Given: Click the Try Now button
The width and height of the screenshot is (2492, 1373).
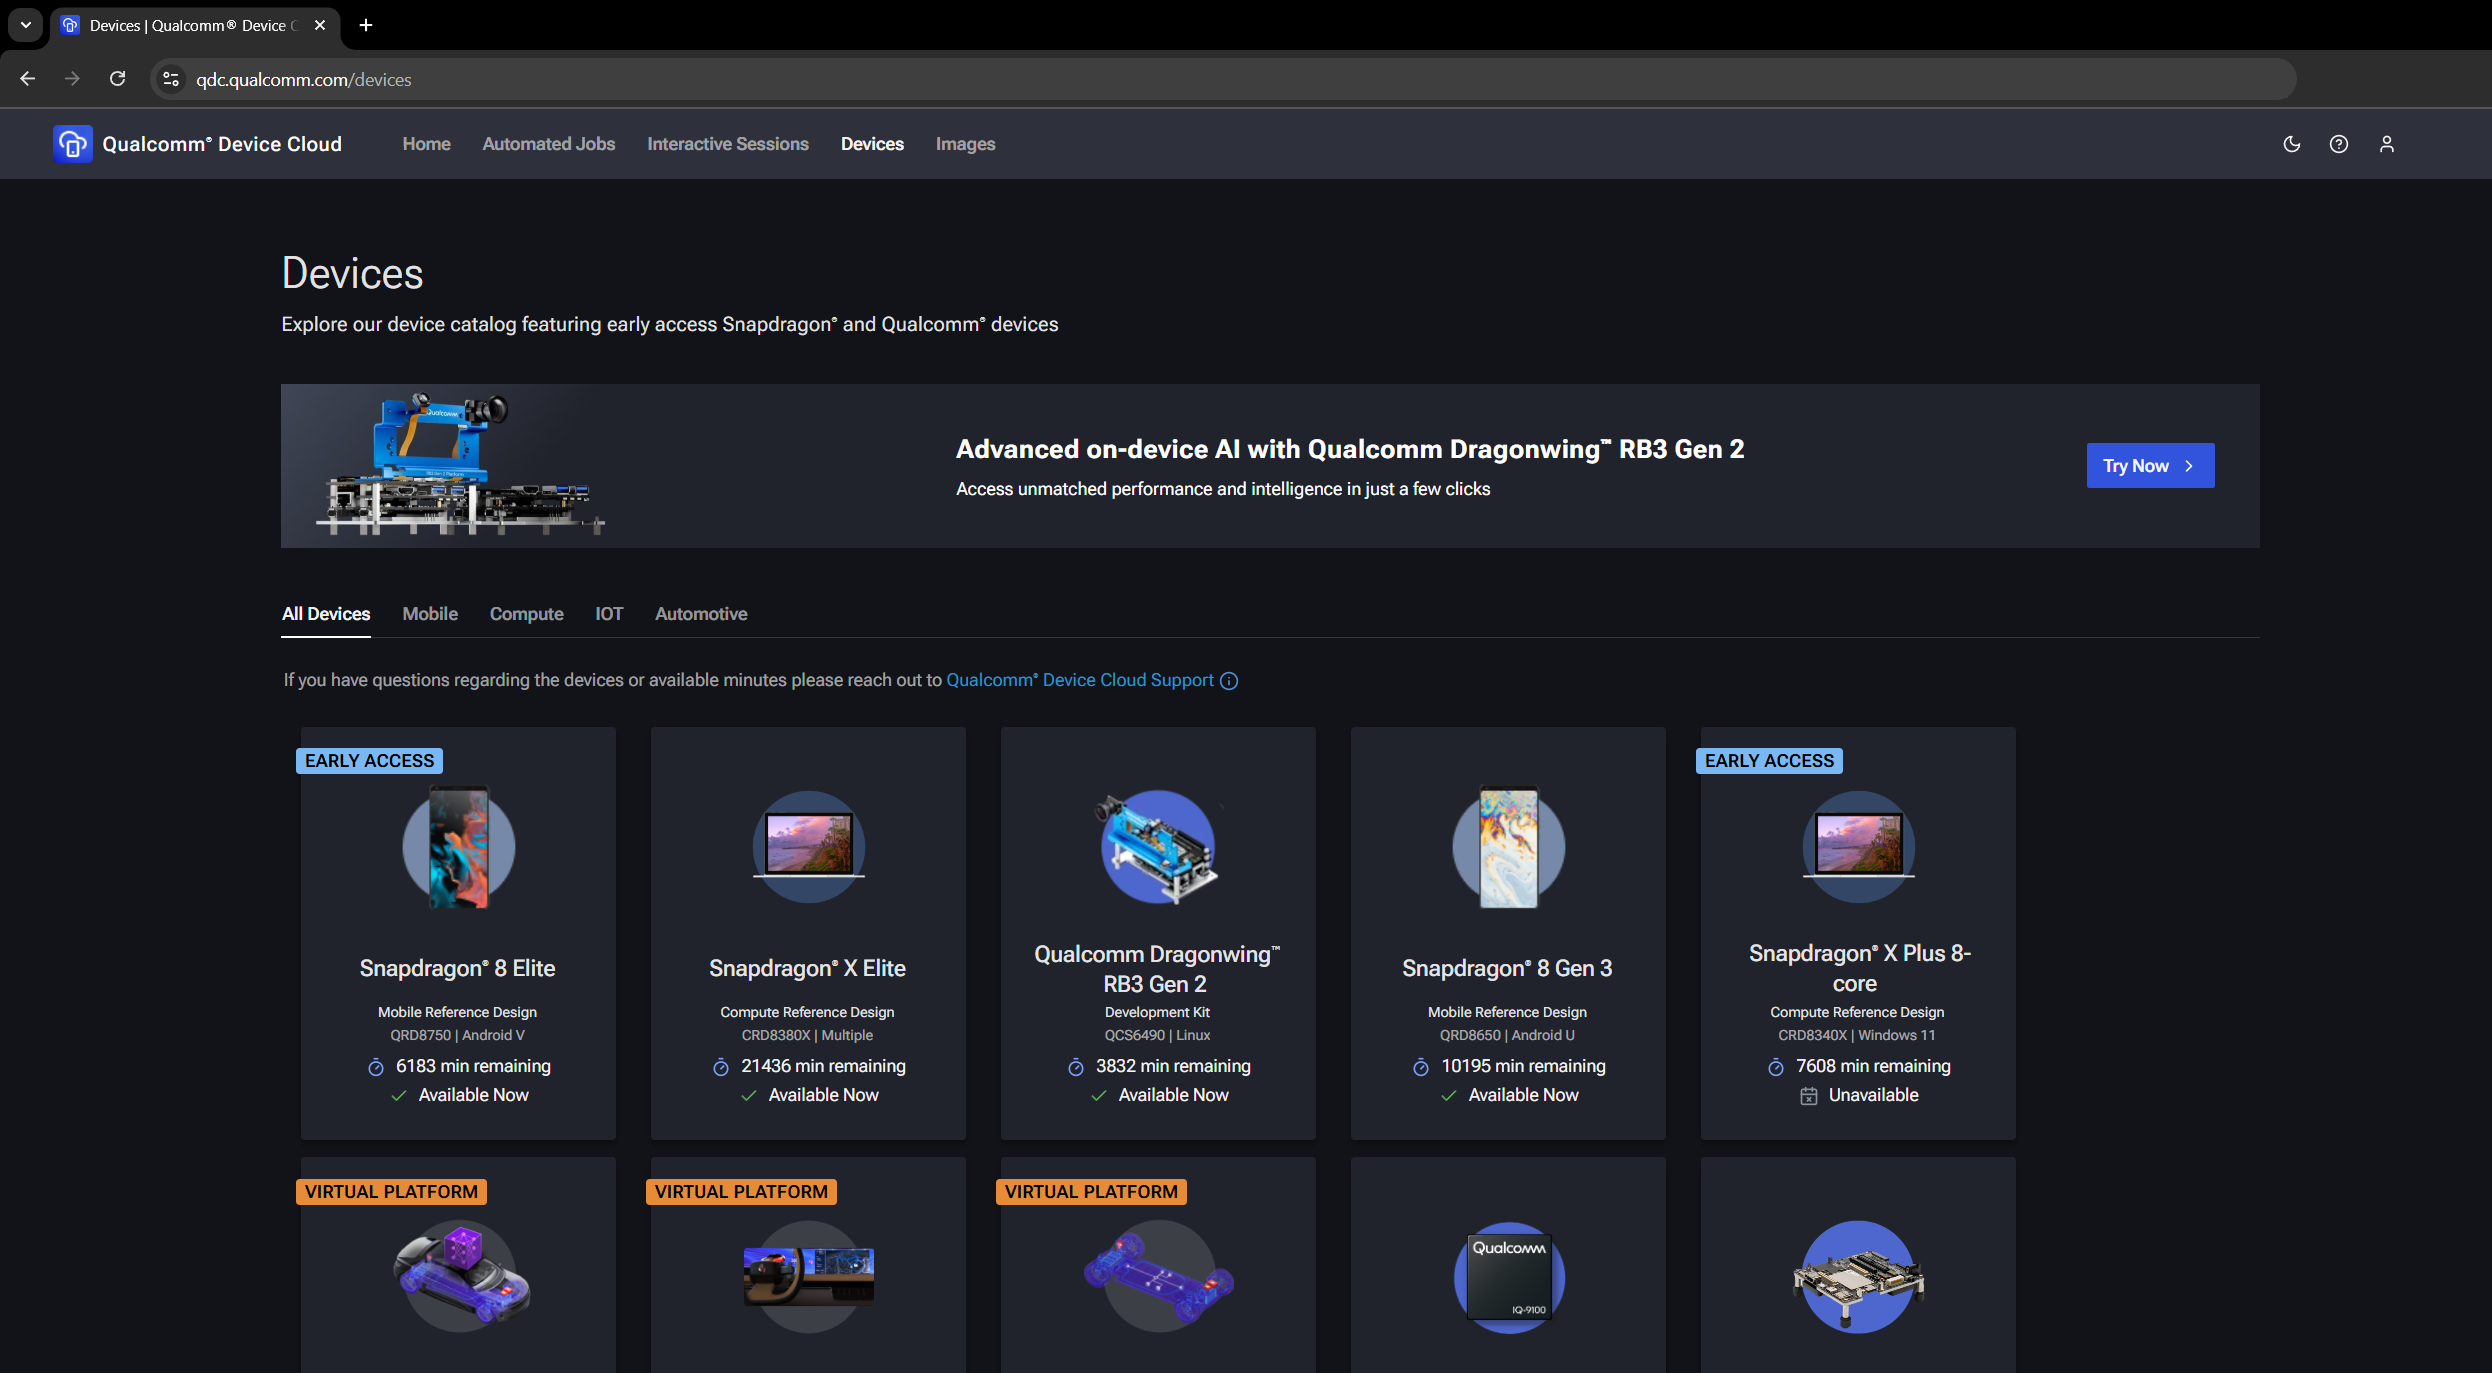Looking at the screenshot, I should click(2150, 466).
